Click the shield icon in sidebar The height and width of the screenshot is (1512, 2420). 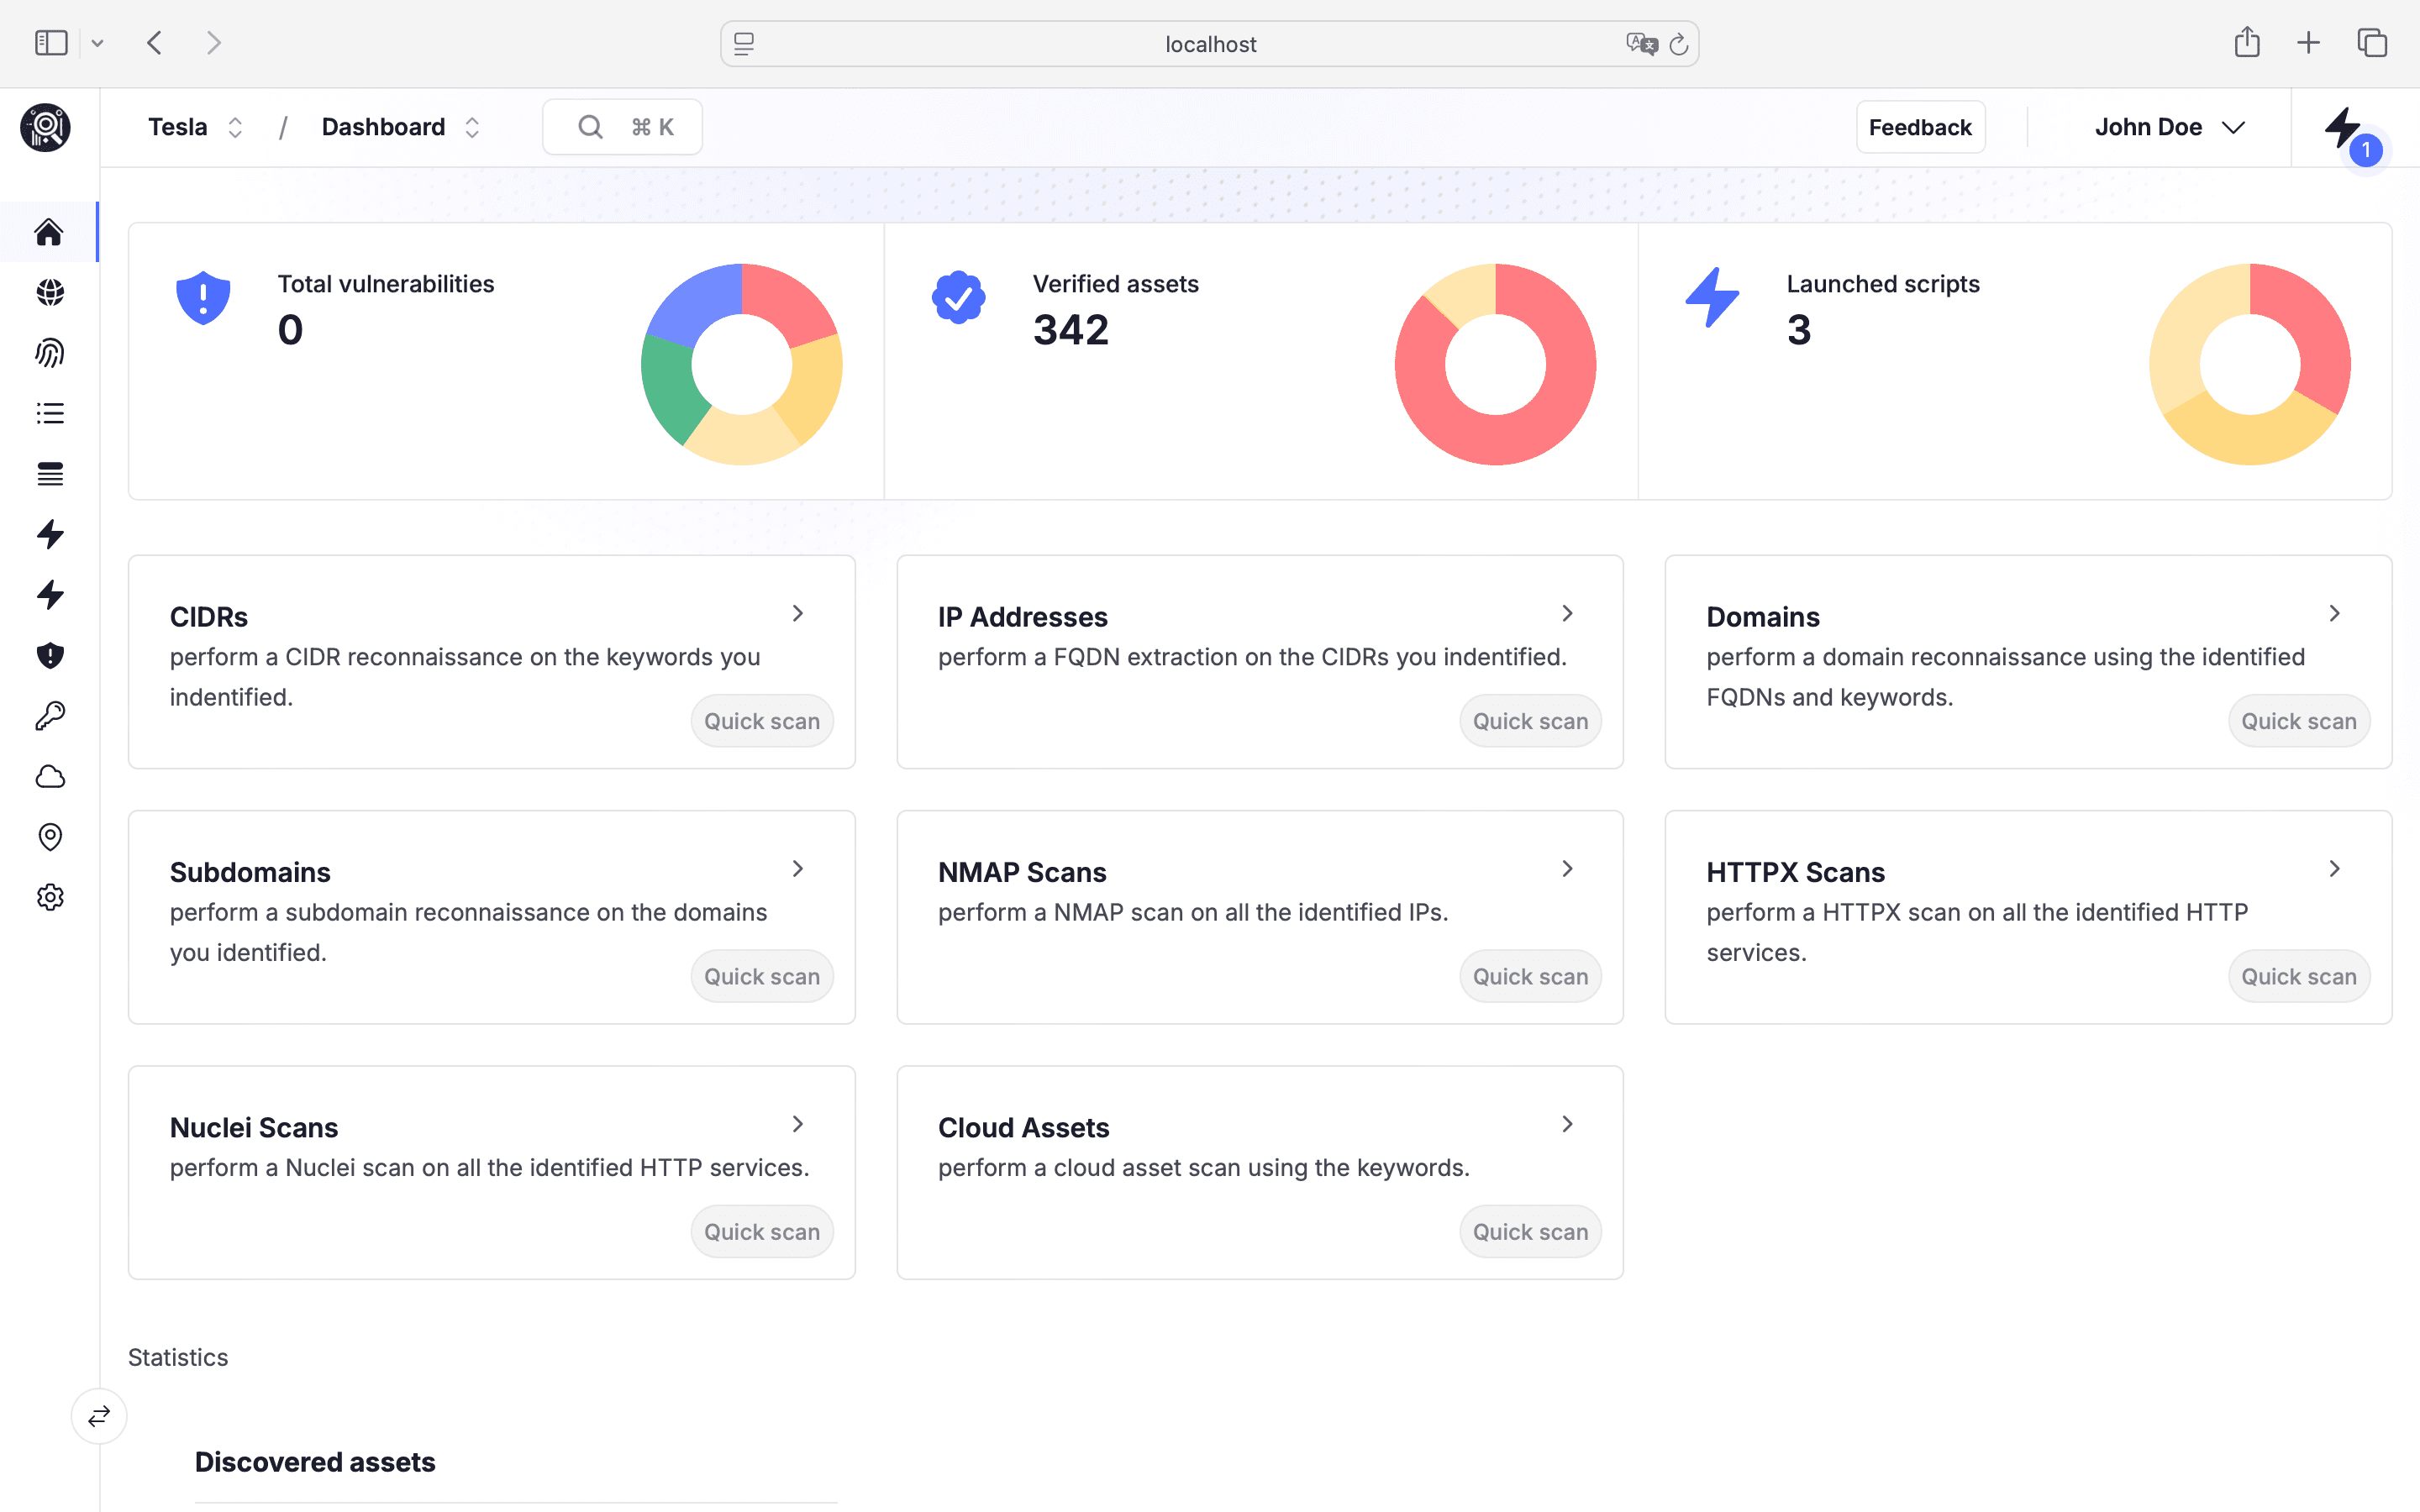pyautogui.click(x=49, y=655)
